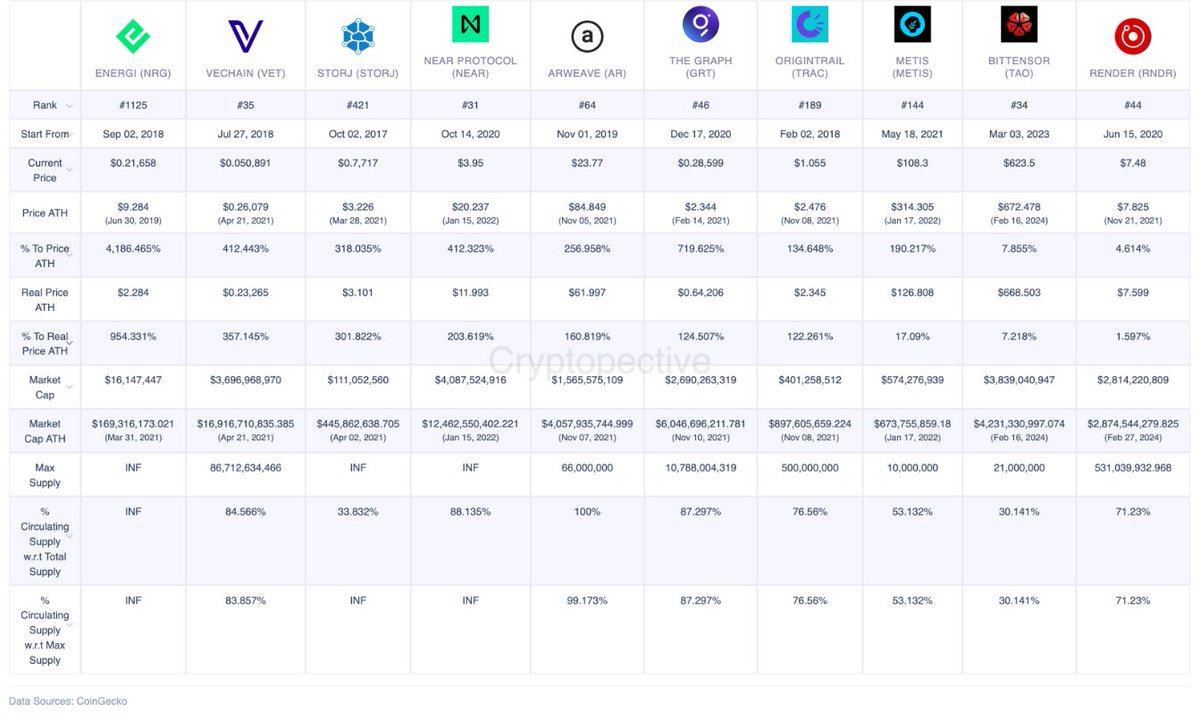Click Storj rank cell '#421'

(x=357, y=105)
